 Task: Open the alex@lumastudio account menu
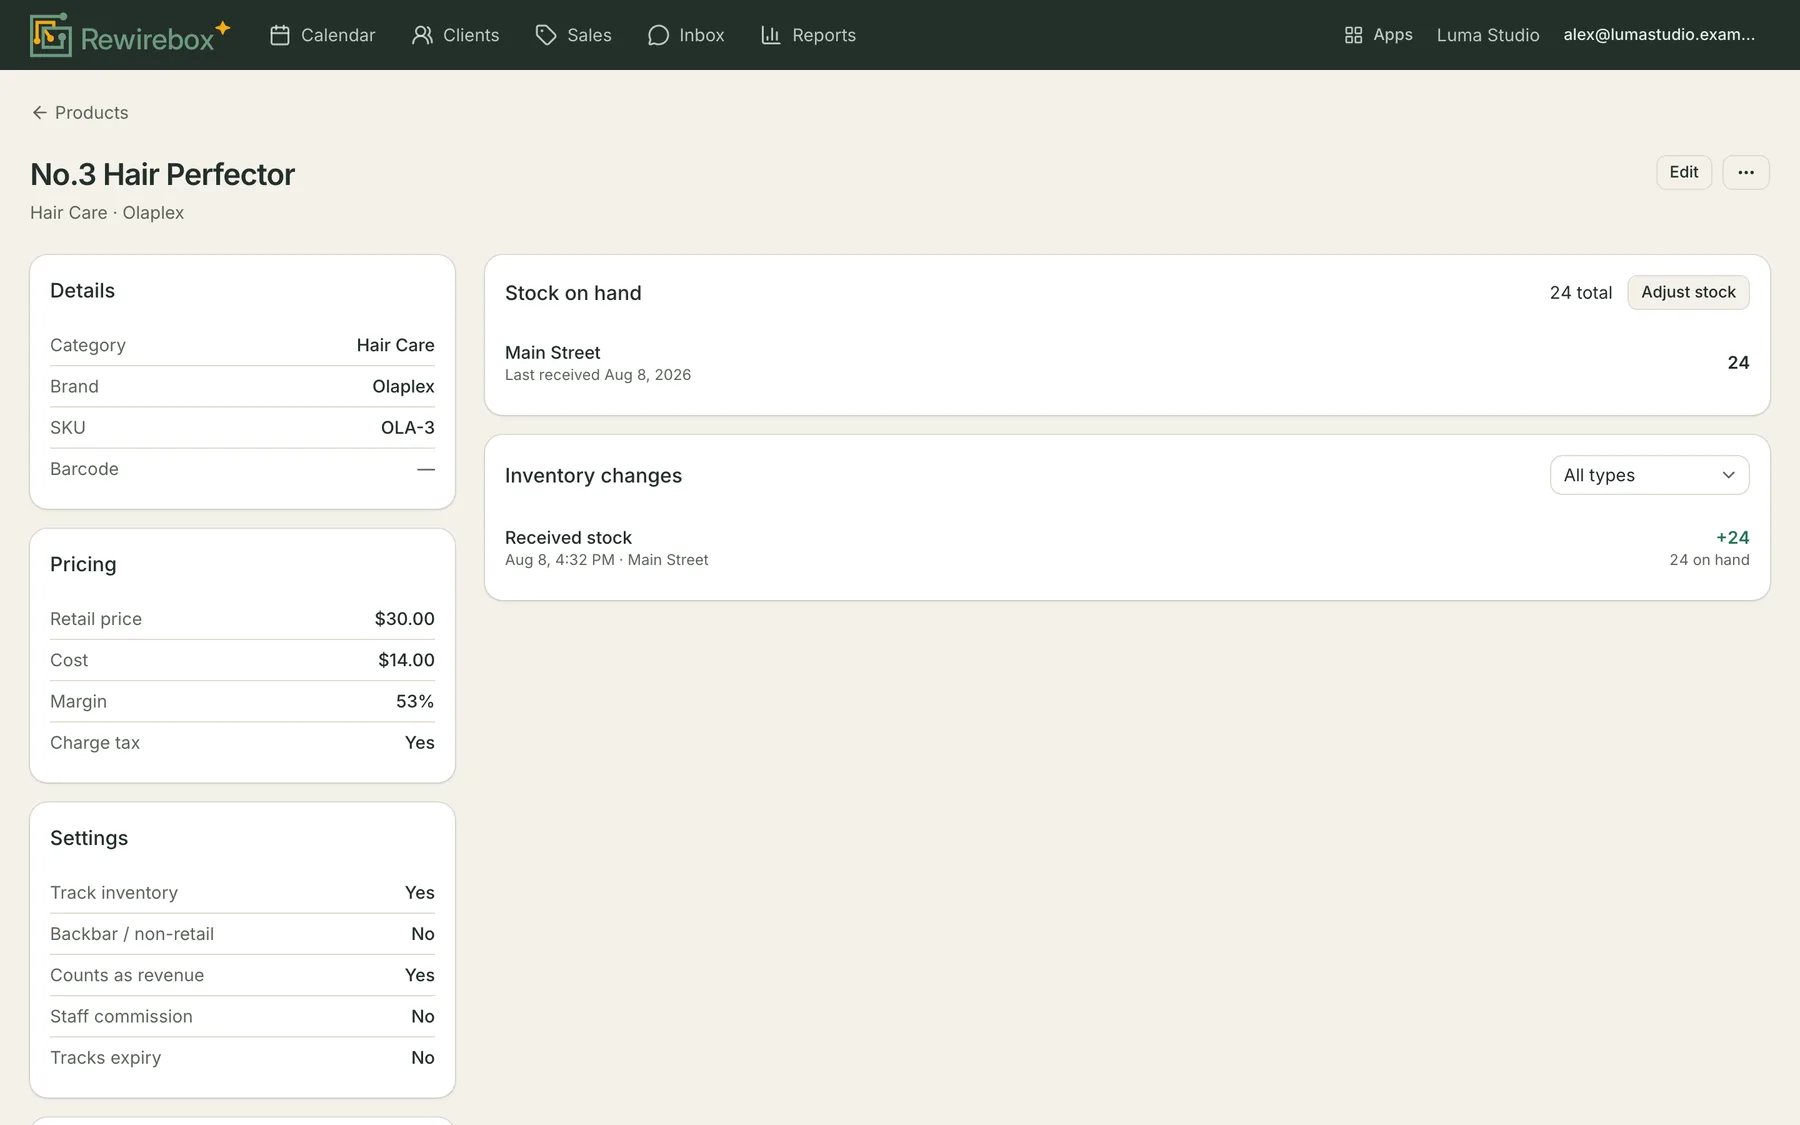[x=1659, y=35]
